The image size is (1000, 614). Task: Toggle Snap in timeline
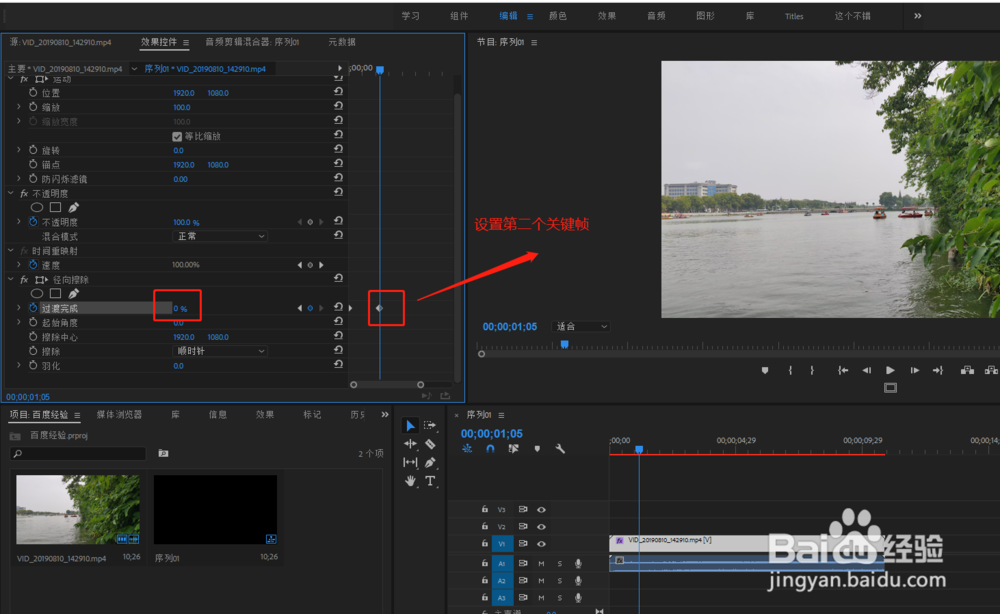(x=490, y=449)
